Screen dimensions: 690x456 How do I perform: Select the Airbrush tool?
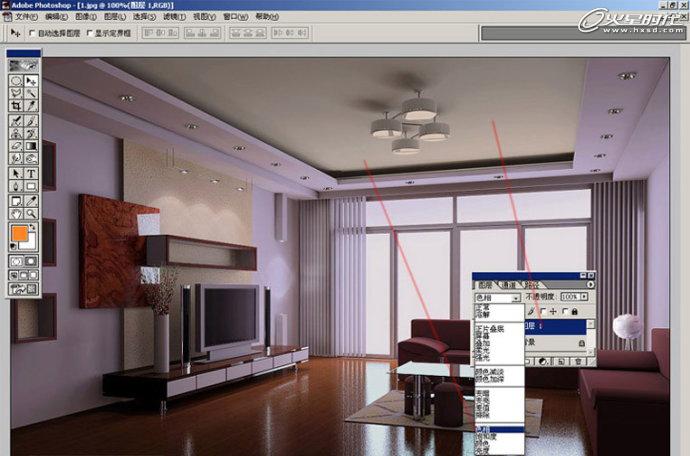(16, 121)
